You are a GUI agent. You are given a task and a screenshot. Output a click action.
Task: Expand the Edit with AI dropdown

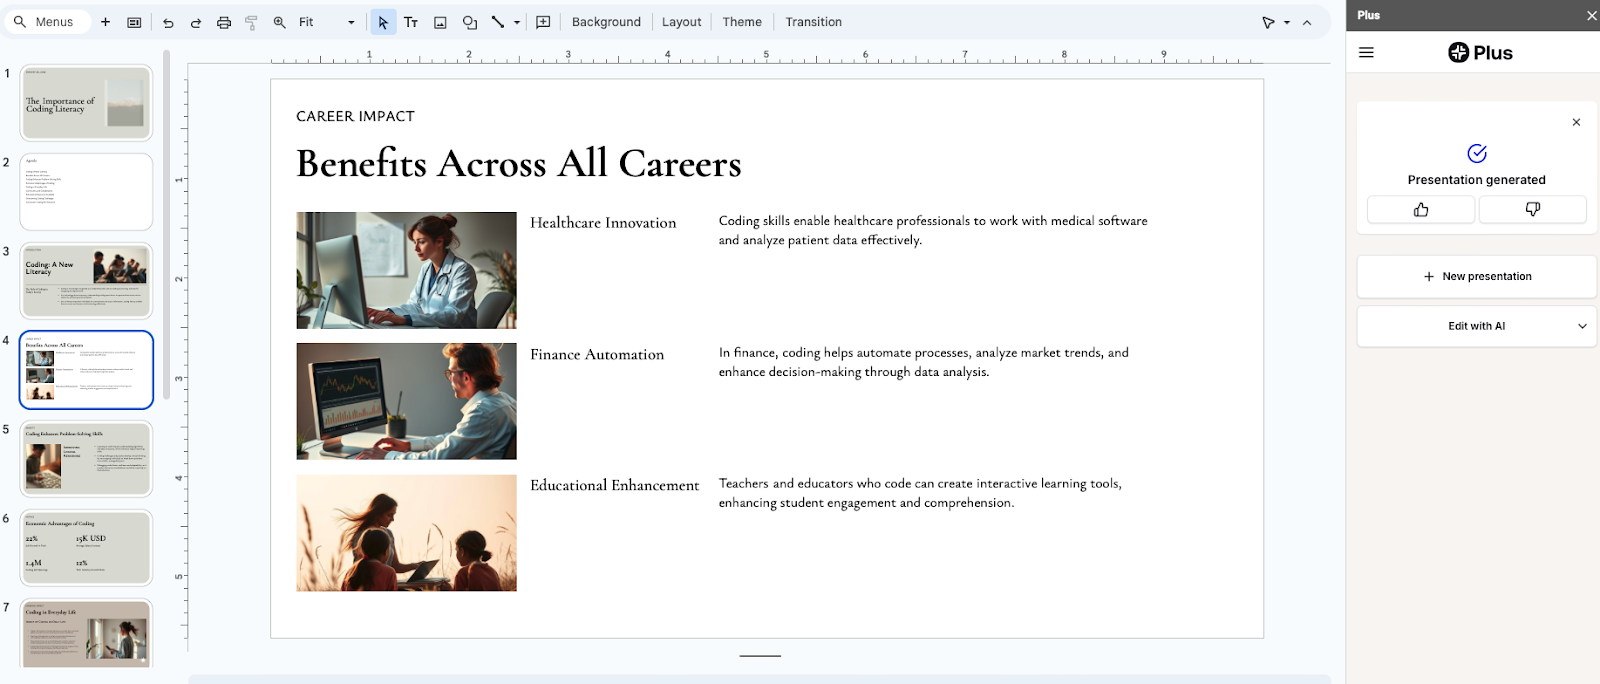1582,326
